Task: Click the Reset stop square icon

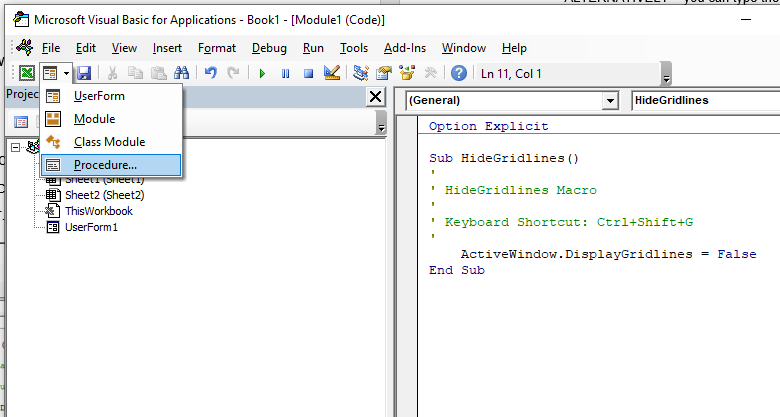Action: click(x=309, y=73)
